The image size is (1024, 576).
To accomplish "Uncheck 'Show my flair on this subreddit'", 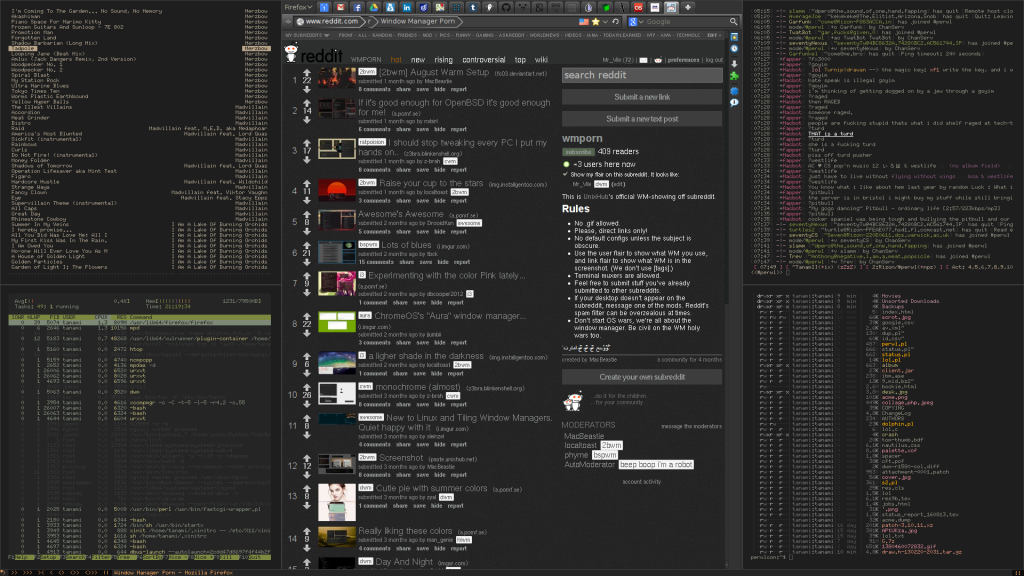I will coord(566,174).
